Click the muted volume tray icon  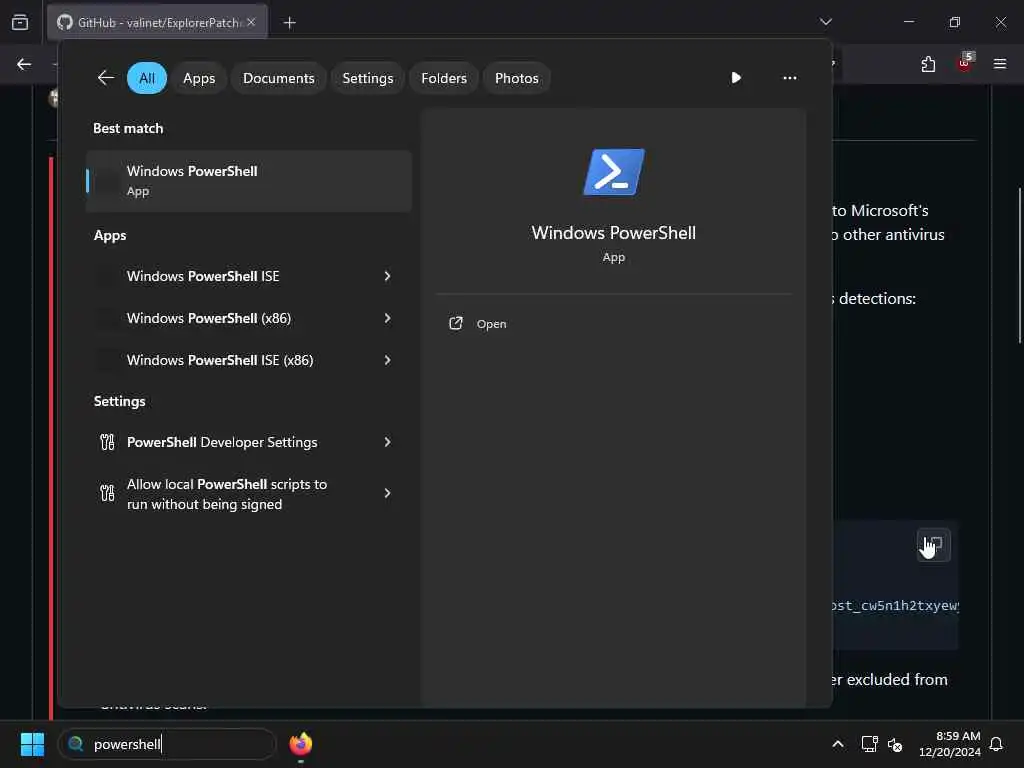[x=895, y=744]
